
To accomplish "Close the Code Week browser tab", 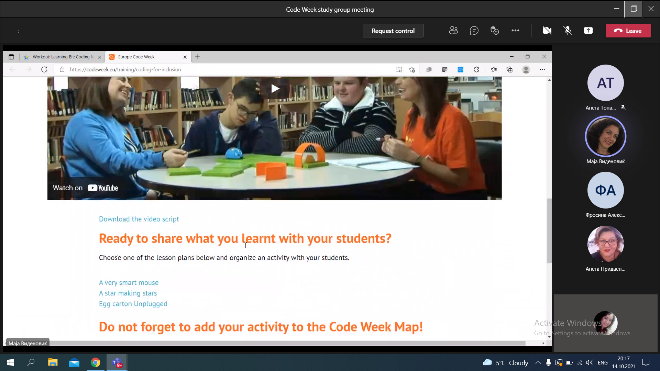I will pyautogui.click(x=185, y=57).
